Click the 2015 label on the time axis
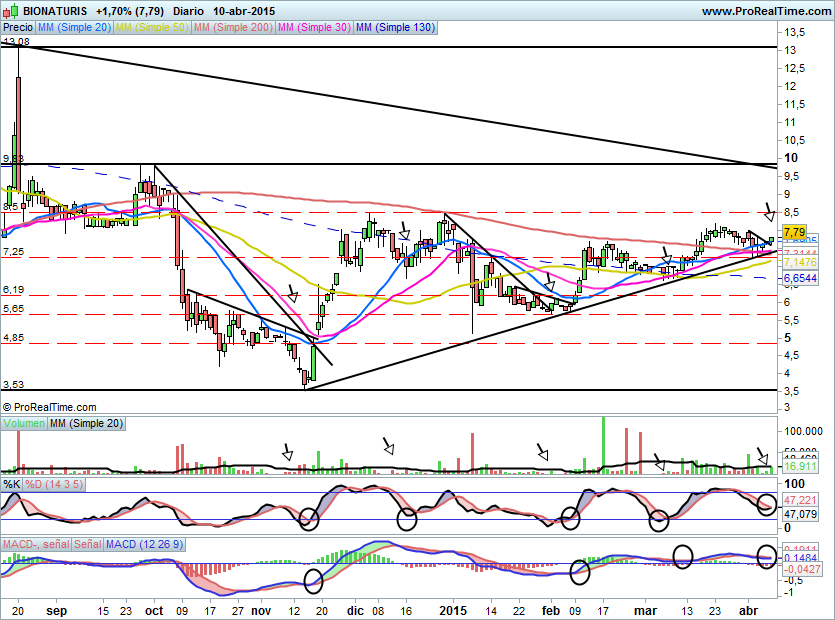Screen dimensions: 835x620 (454, 609)
